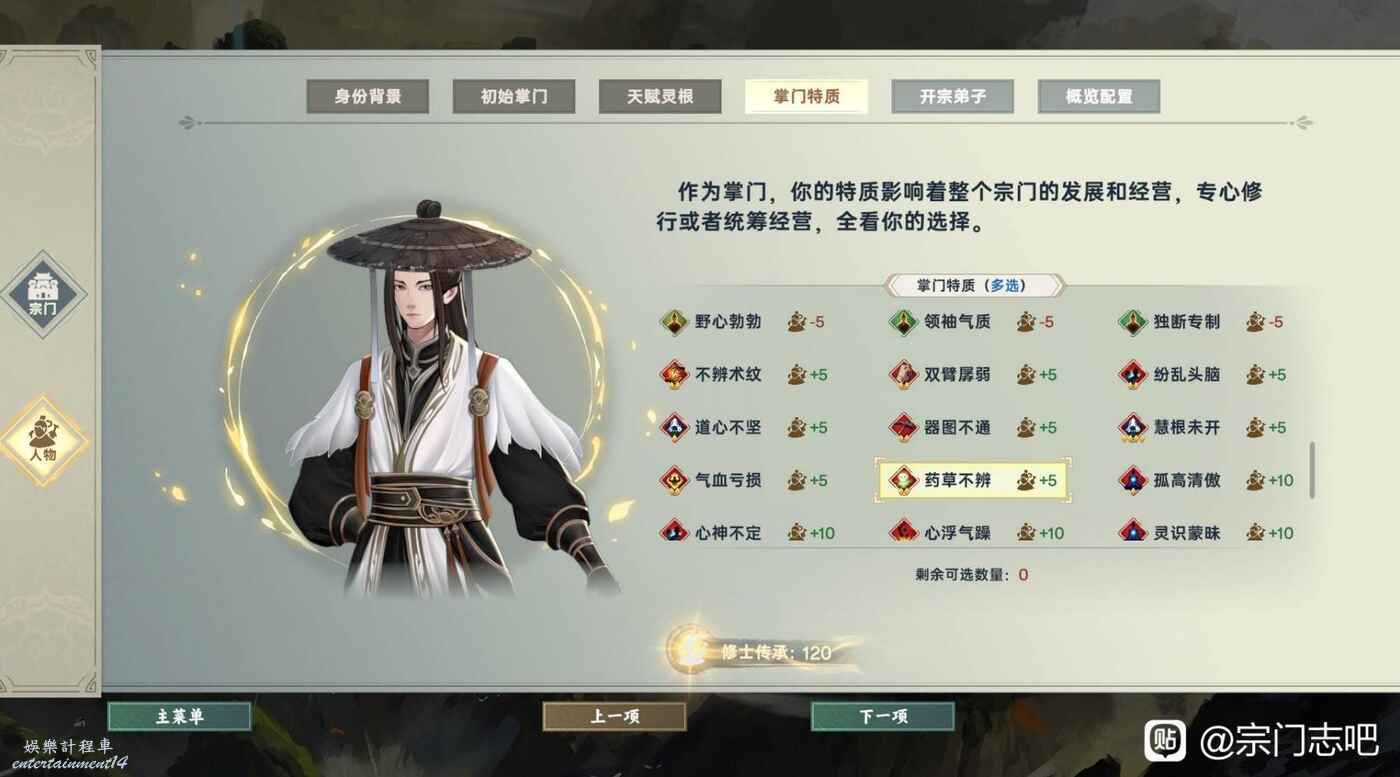The image size is (1400, 777).
Task: Open the 开宗弟子 tab
Action: point(953,97)
